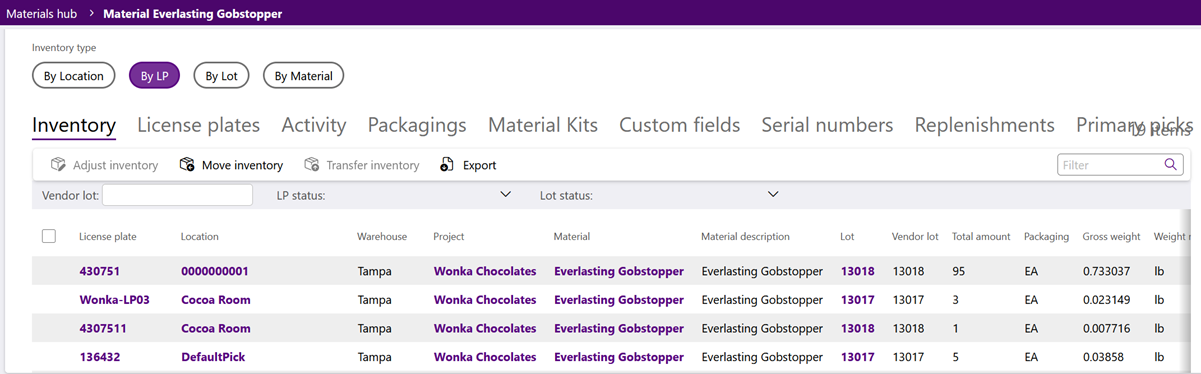
Task: Sort by License plate column header
Action: point(108,237)
